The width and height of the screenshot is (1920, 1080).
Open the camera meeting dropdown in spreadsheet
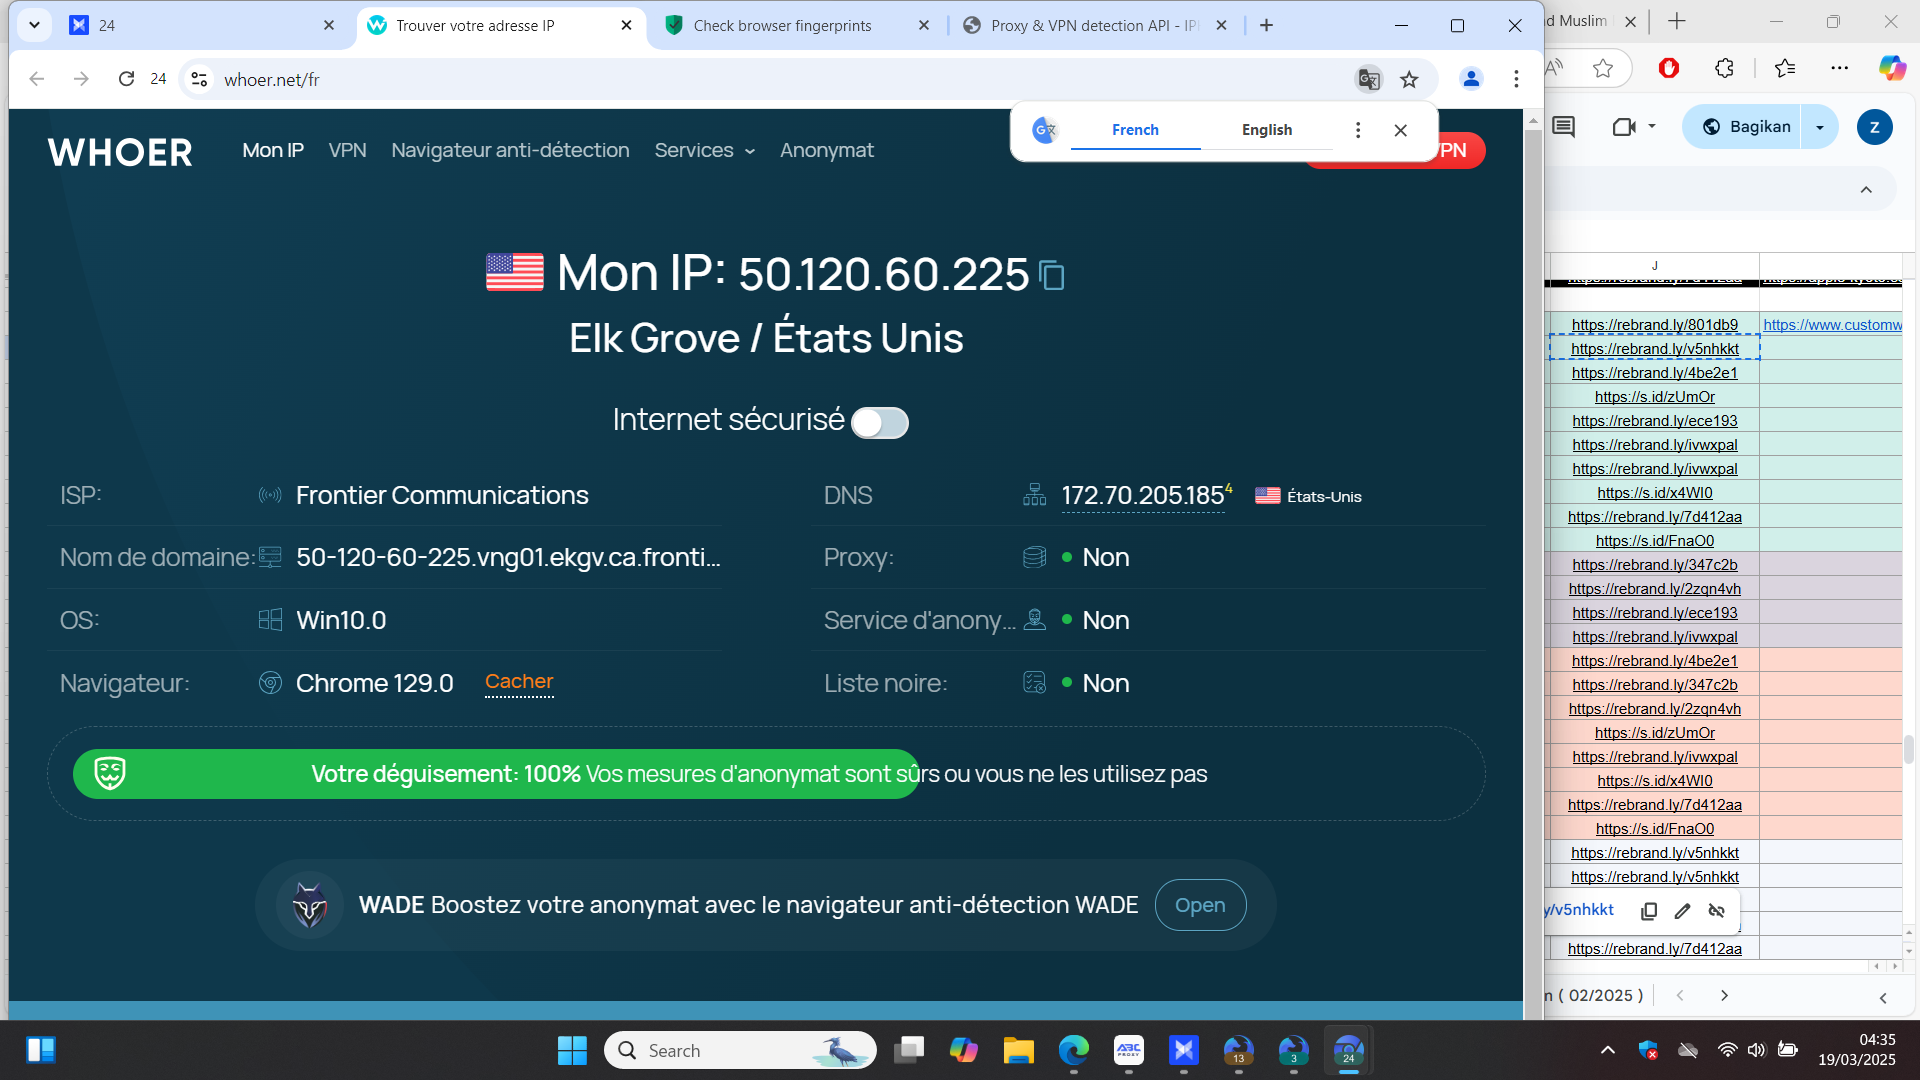pos(1651,126)
